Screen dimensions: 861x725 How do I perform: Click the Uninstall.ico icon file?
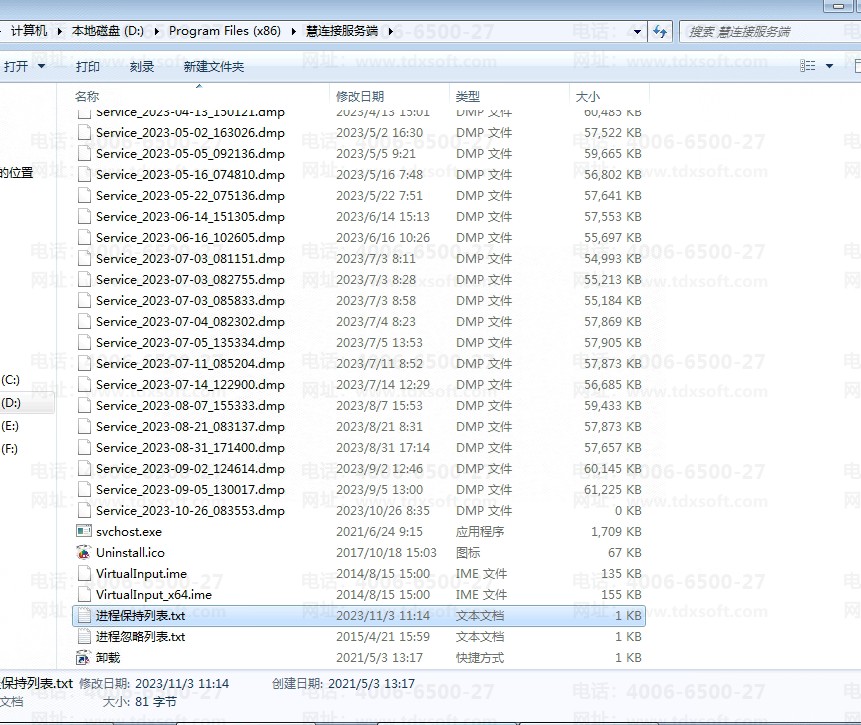coord(82,552)
